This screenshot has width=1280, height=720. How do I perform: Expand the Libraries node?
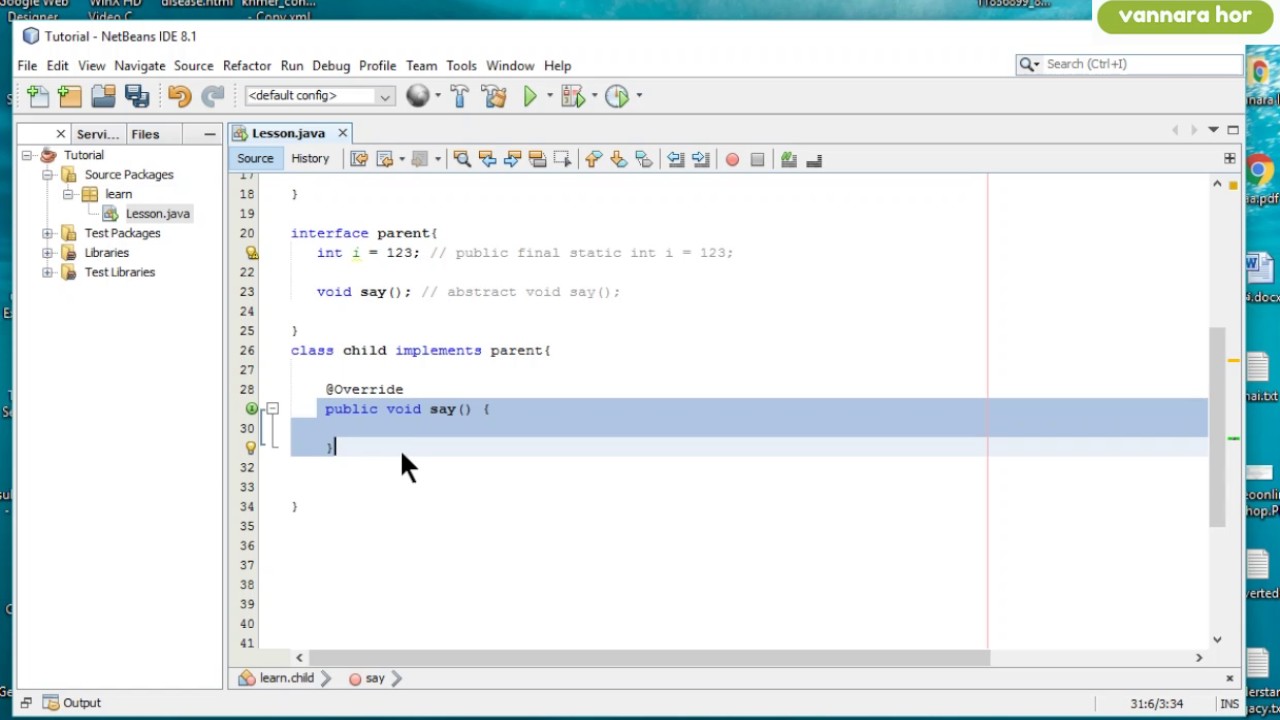(x=47, y=252)
